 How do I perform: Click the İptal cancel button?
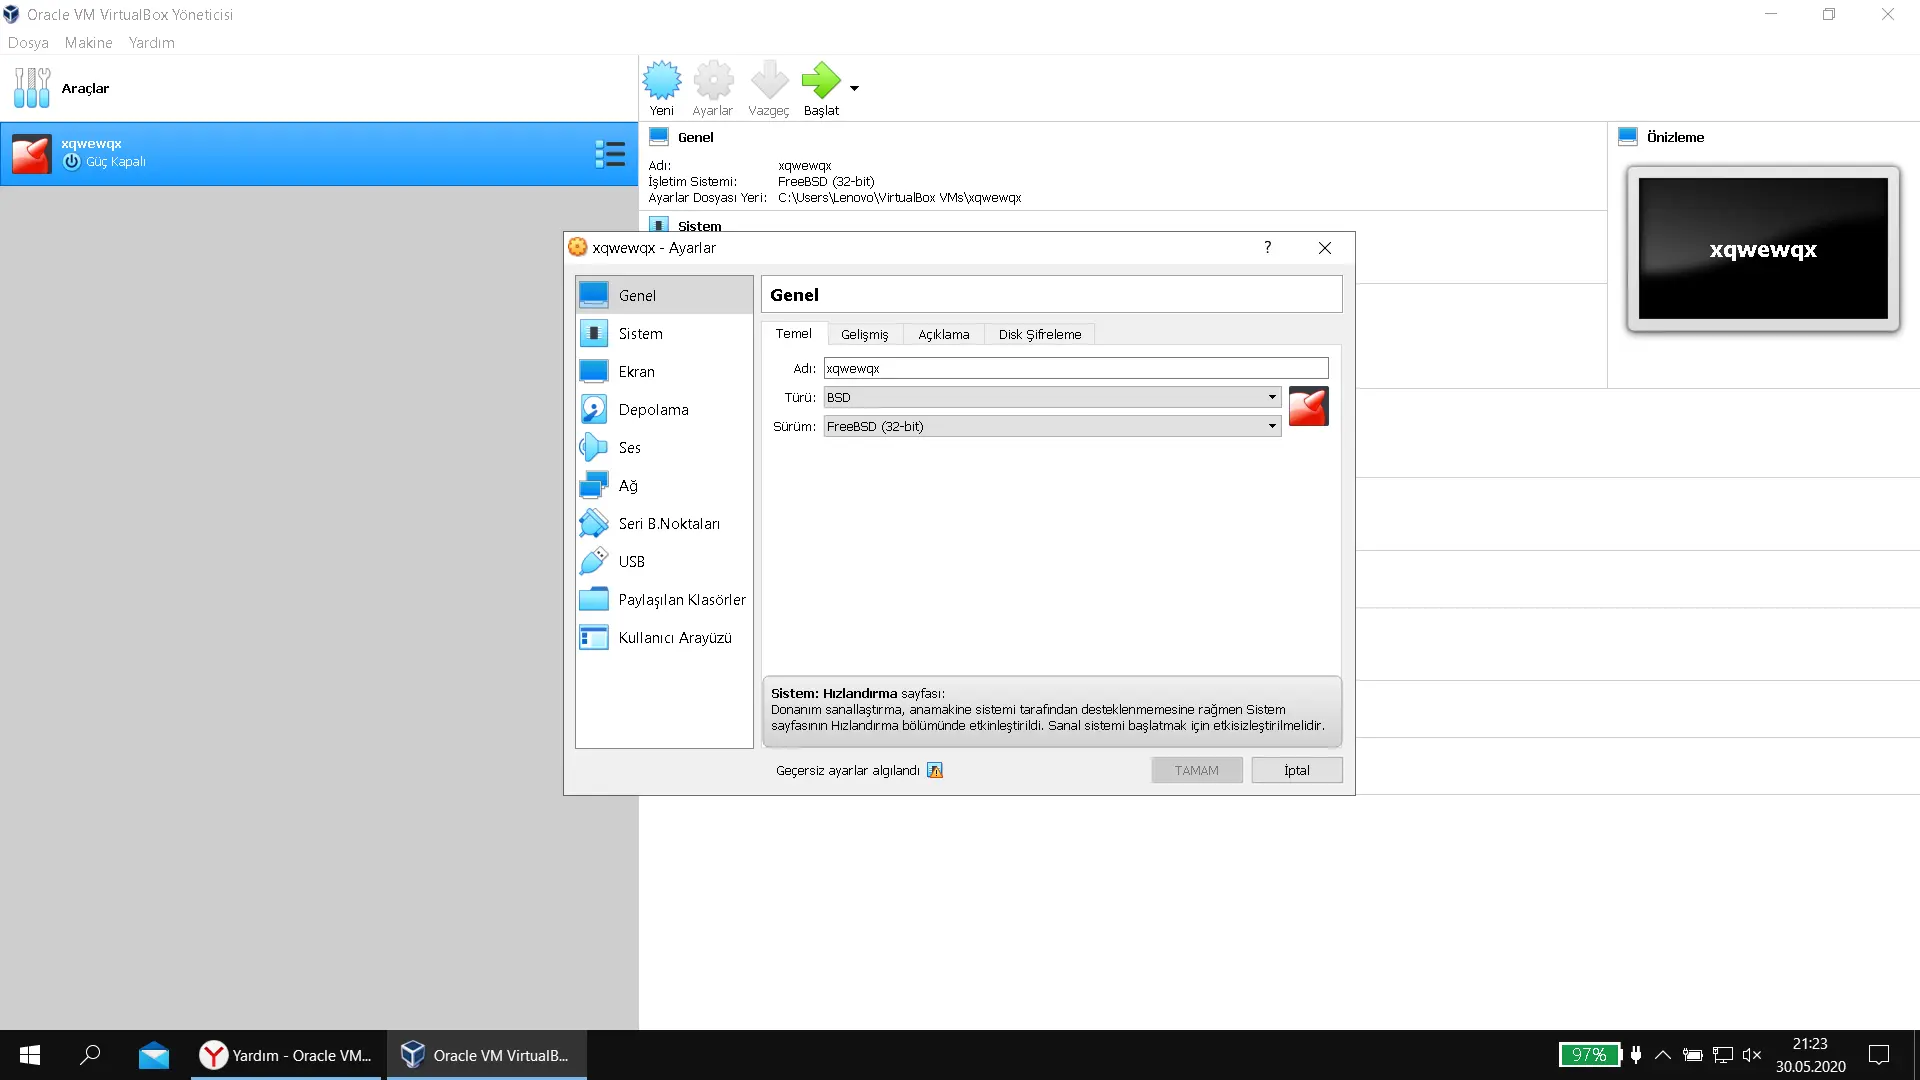[1296, 770]
